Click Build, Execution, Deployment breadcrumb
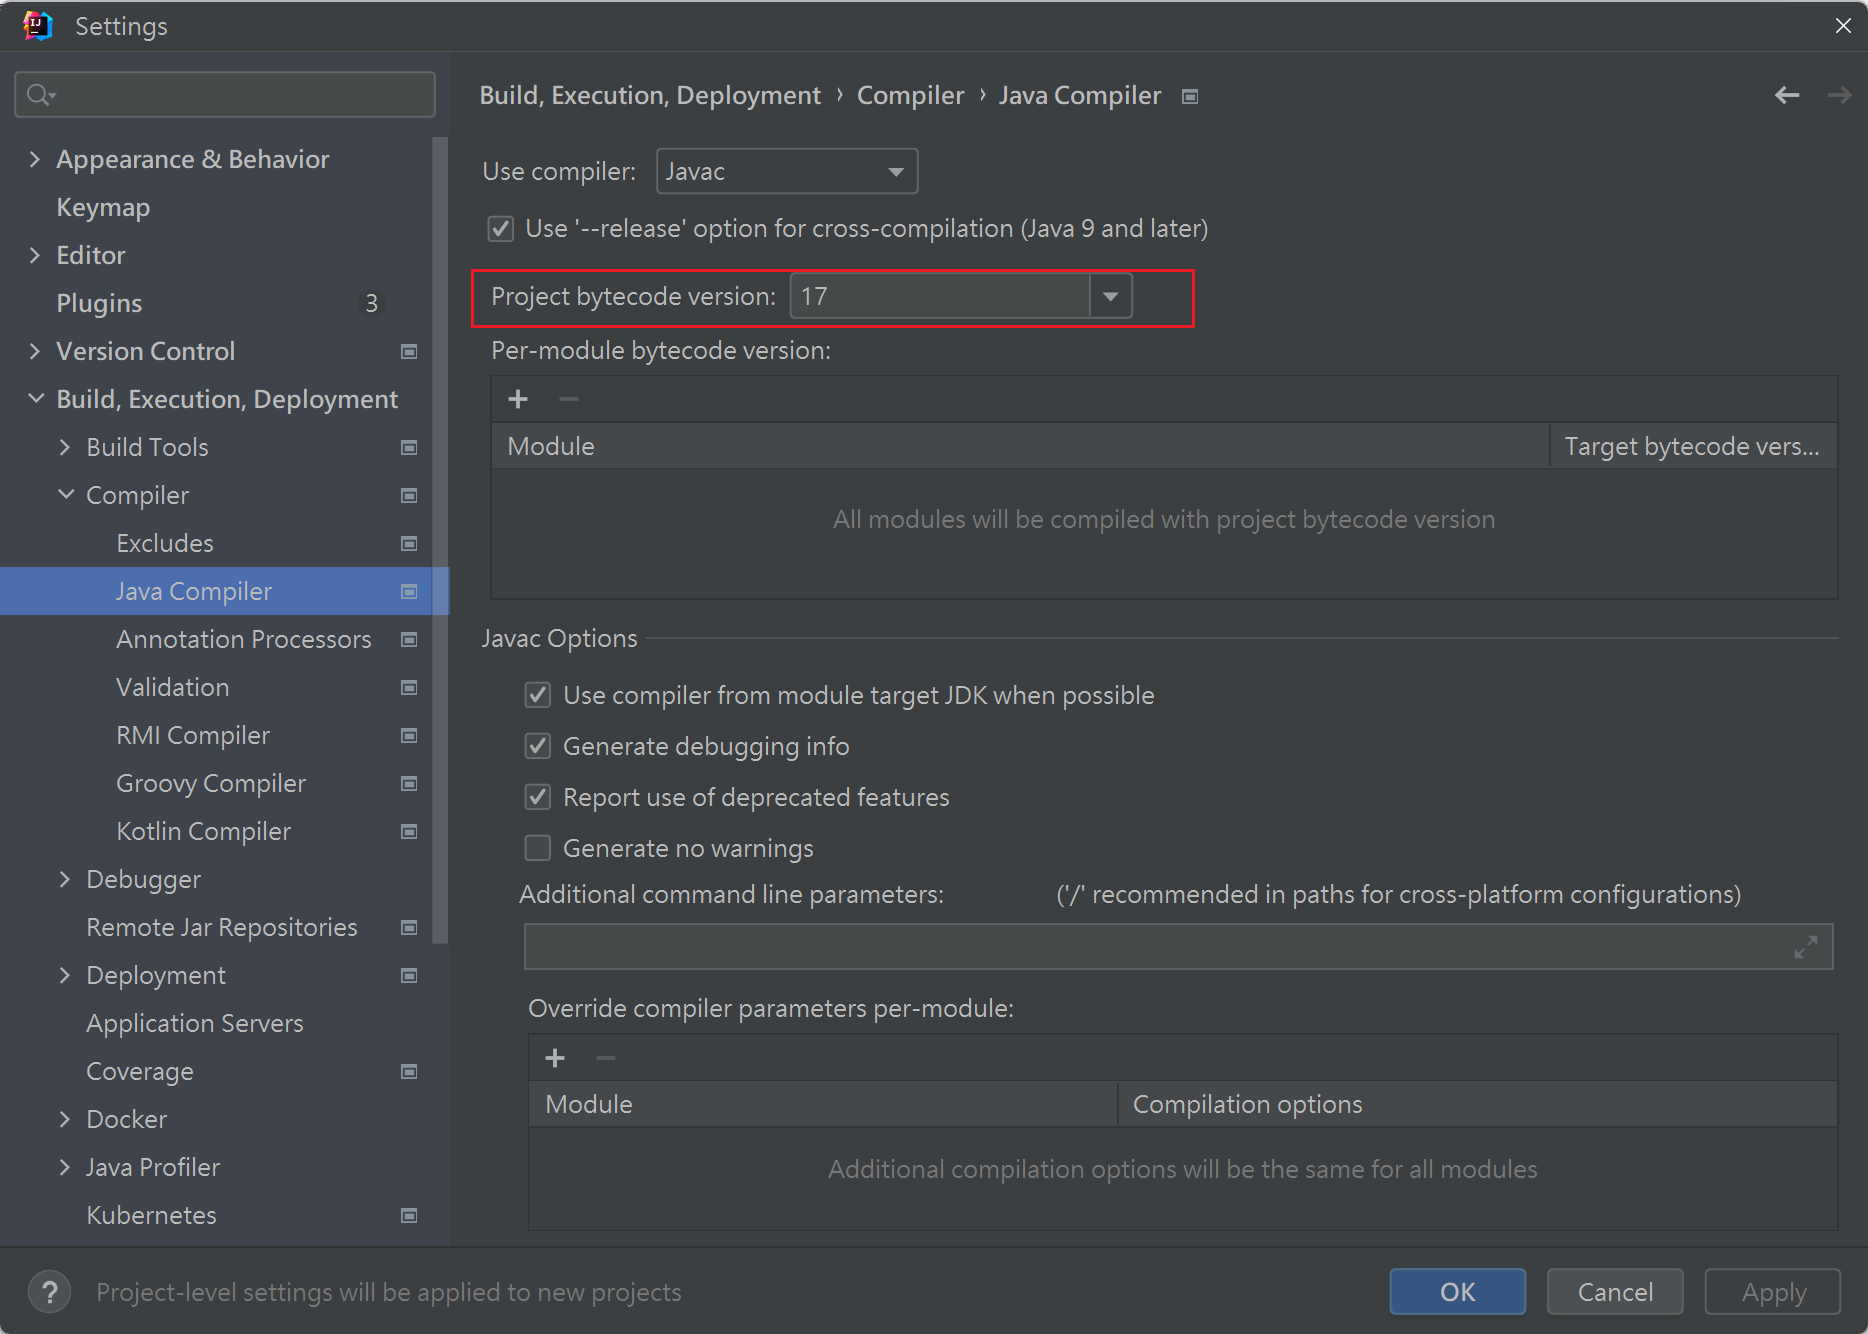1868x1334 pixels. (650, 96)
